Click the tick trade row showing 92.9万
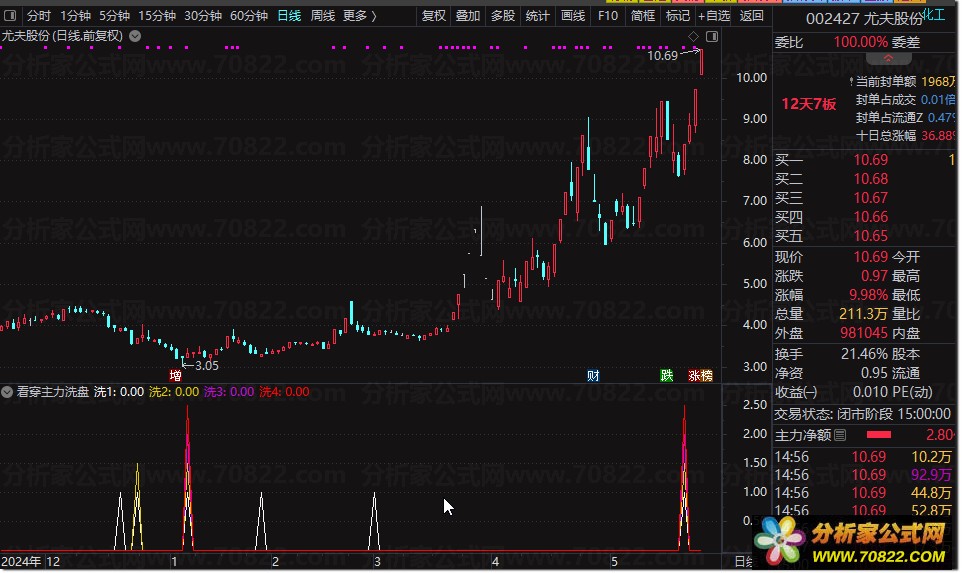 click(863, 475)
